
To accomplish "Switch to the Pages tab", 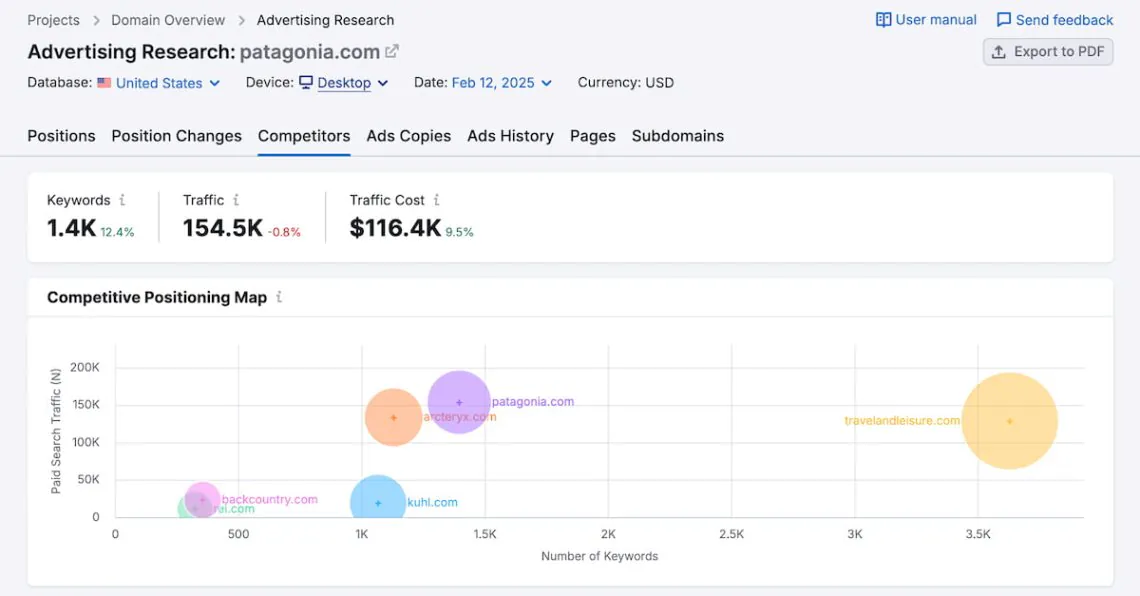I will pyautogui.click(x=593, y=136).
